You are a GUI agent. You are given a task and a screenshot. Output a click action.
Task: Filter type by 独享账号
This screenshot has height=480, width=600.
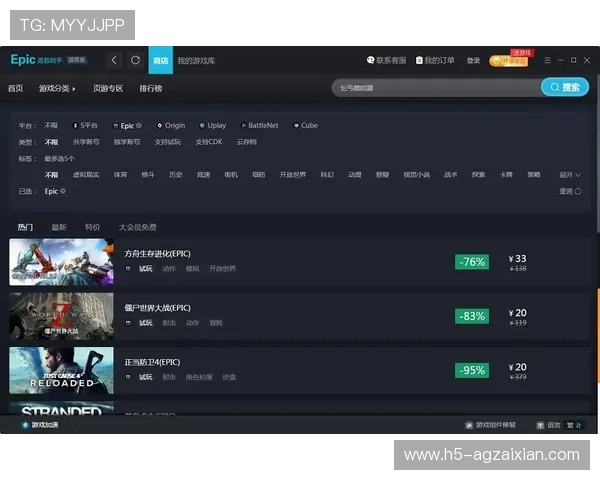(127, 142)
